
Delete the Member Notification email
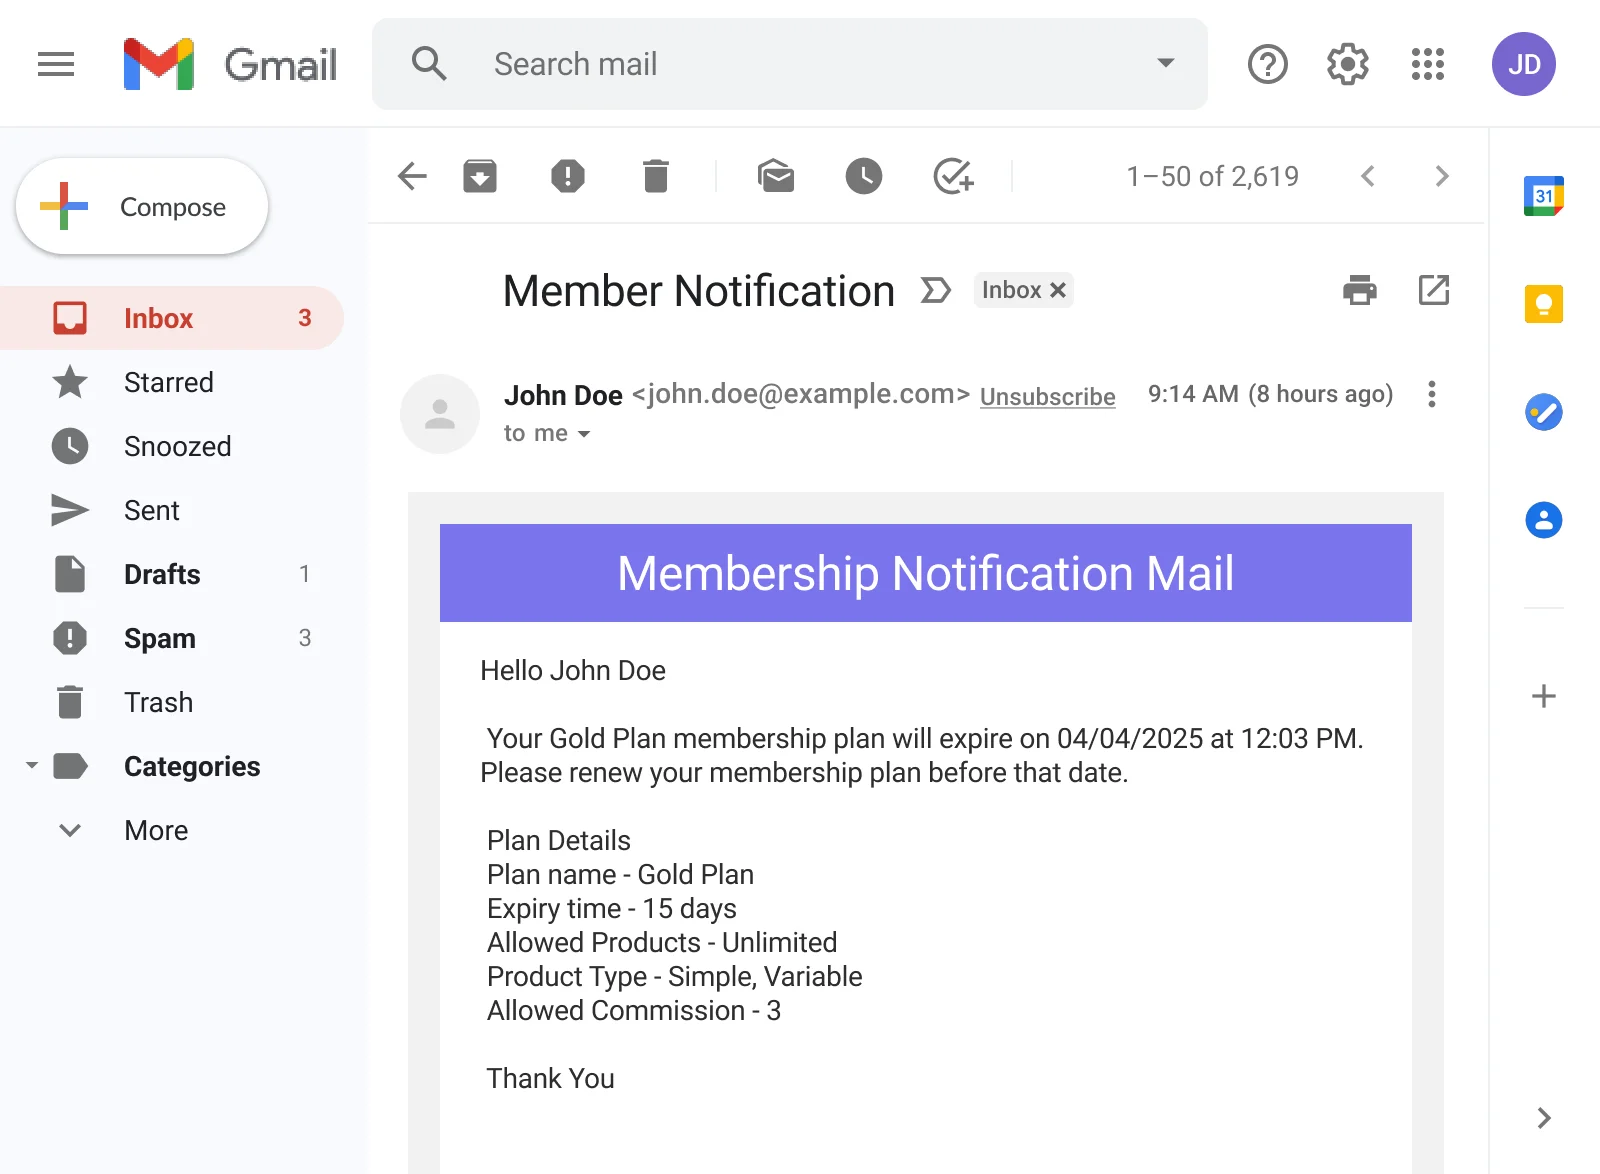pos(655,176)
